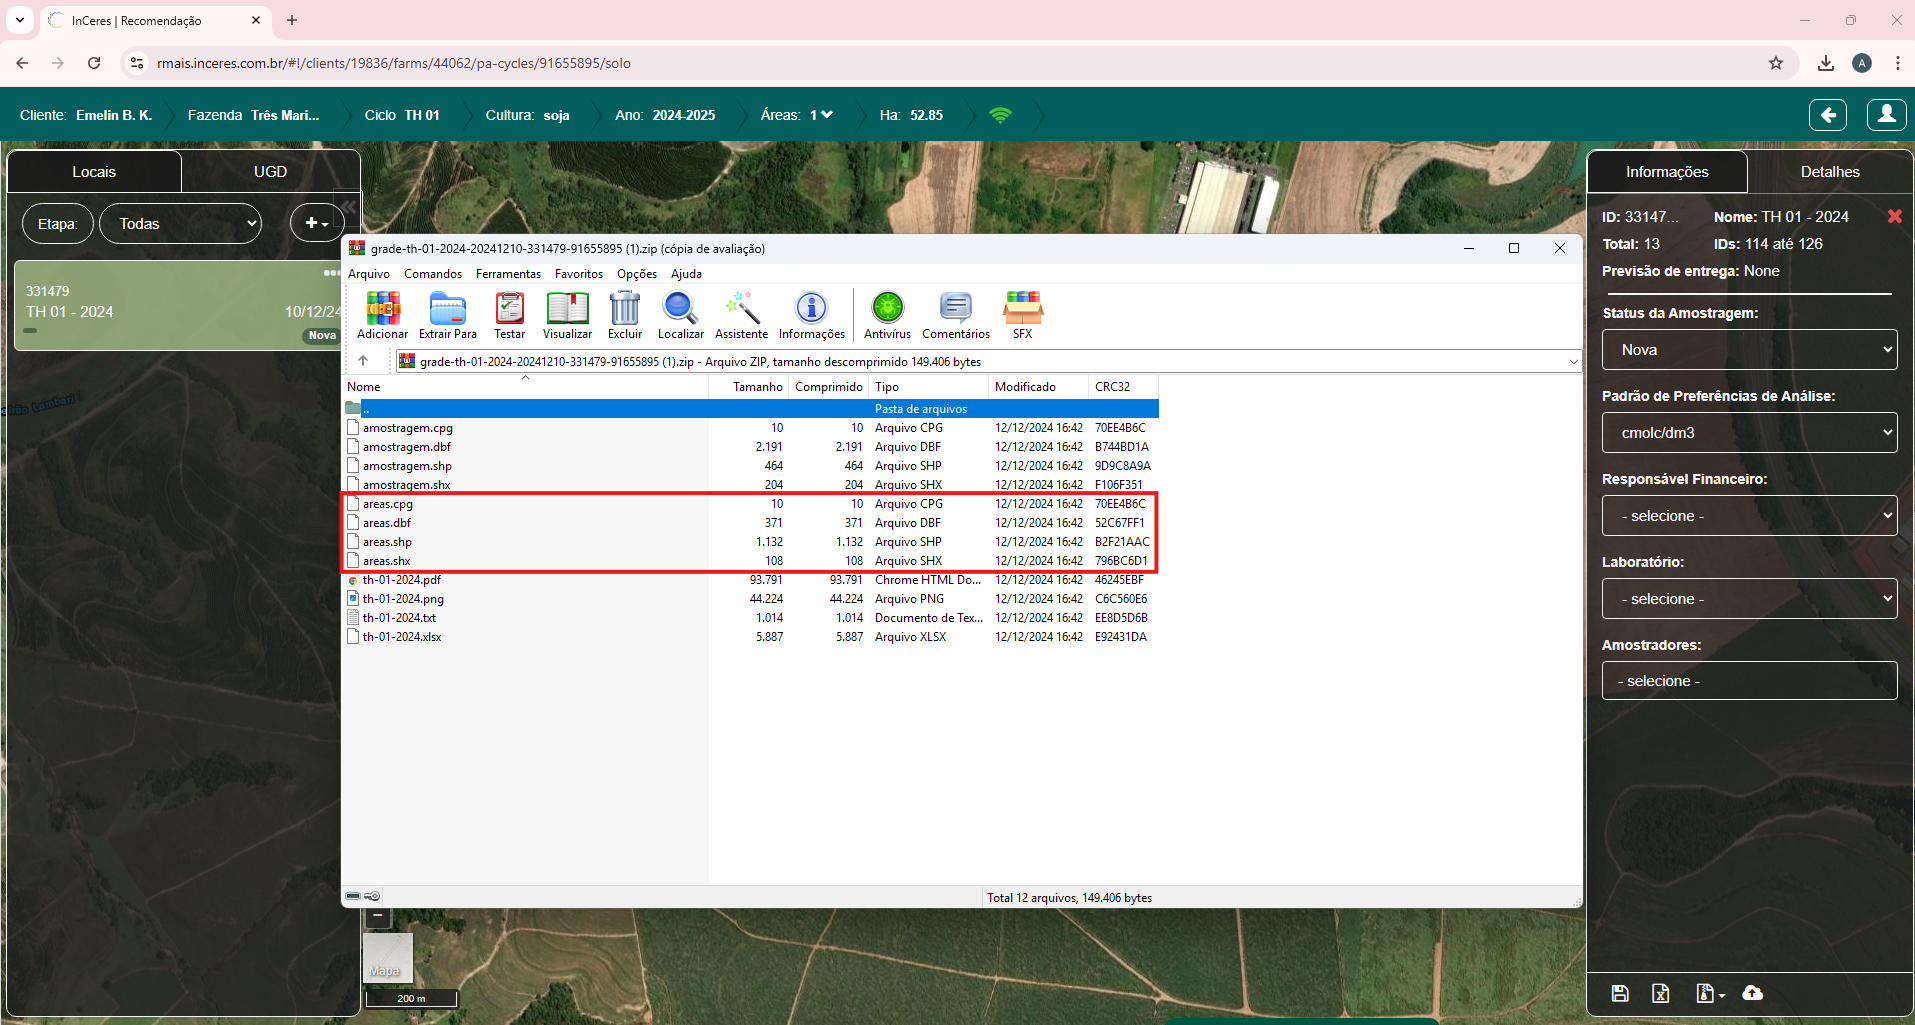Open the Ferramentas menu
Image resolution: width=1915 pixels, height=1025 pixels.
click(508, 274)
